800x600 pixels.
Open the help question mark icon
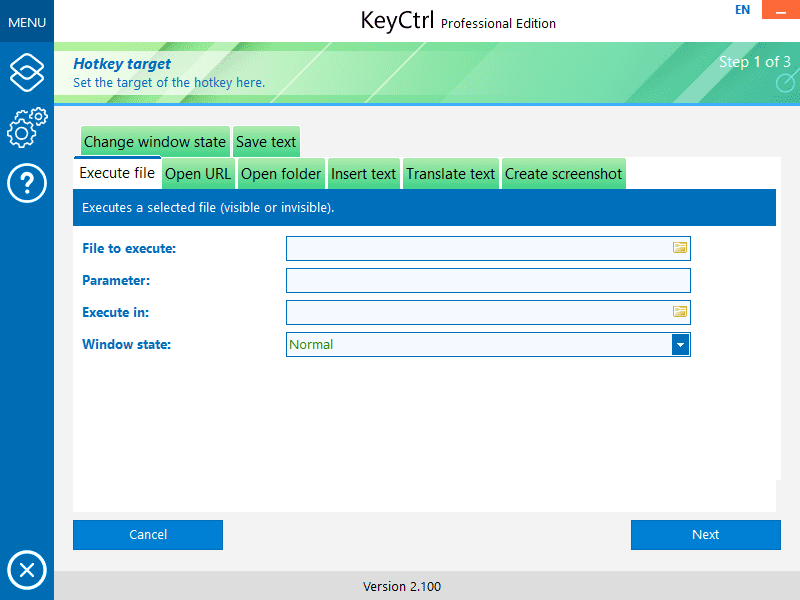pos(27,183)
